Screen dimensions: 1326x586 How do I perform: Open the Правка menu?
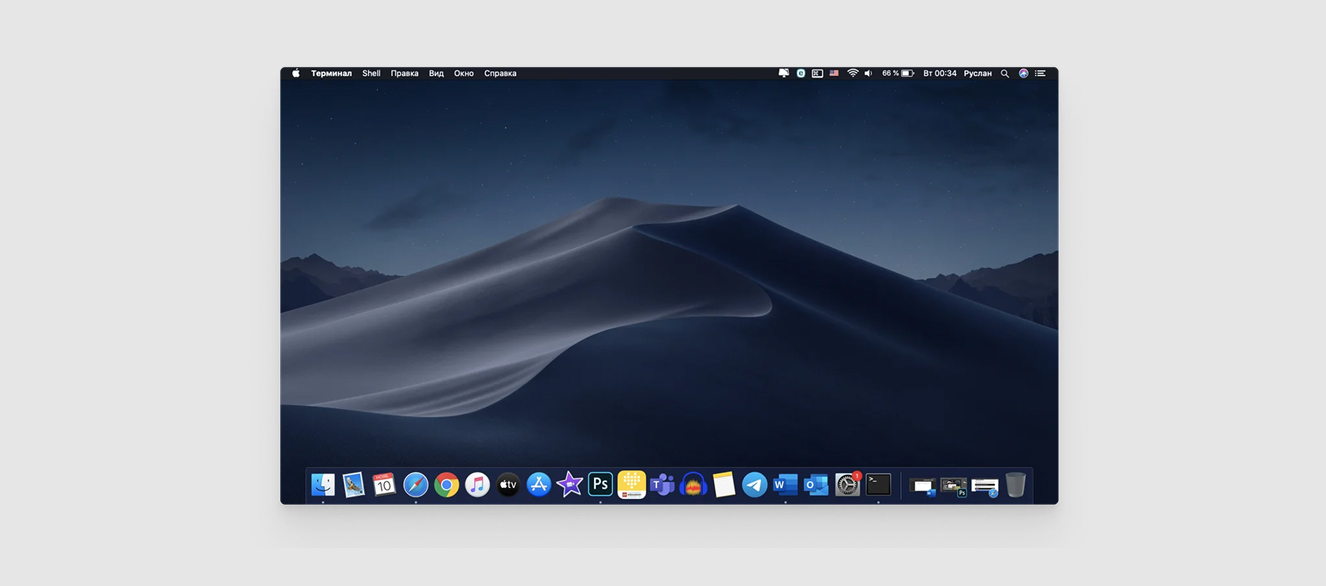(x=404, y=73)
